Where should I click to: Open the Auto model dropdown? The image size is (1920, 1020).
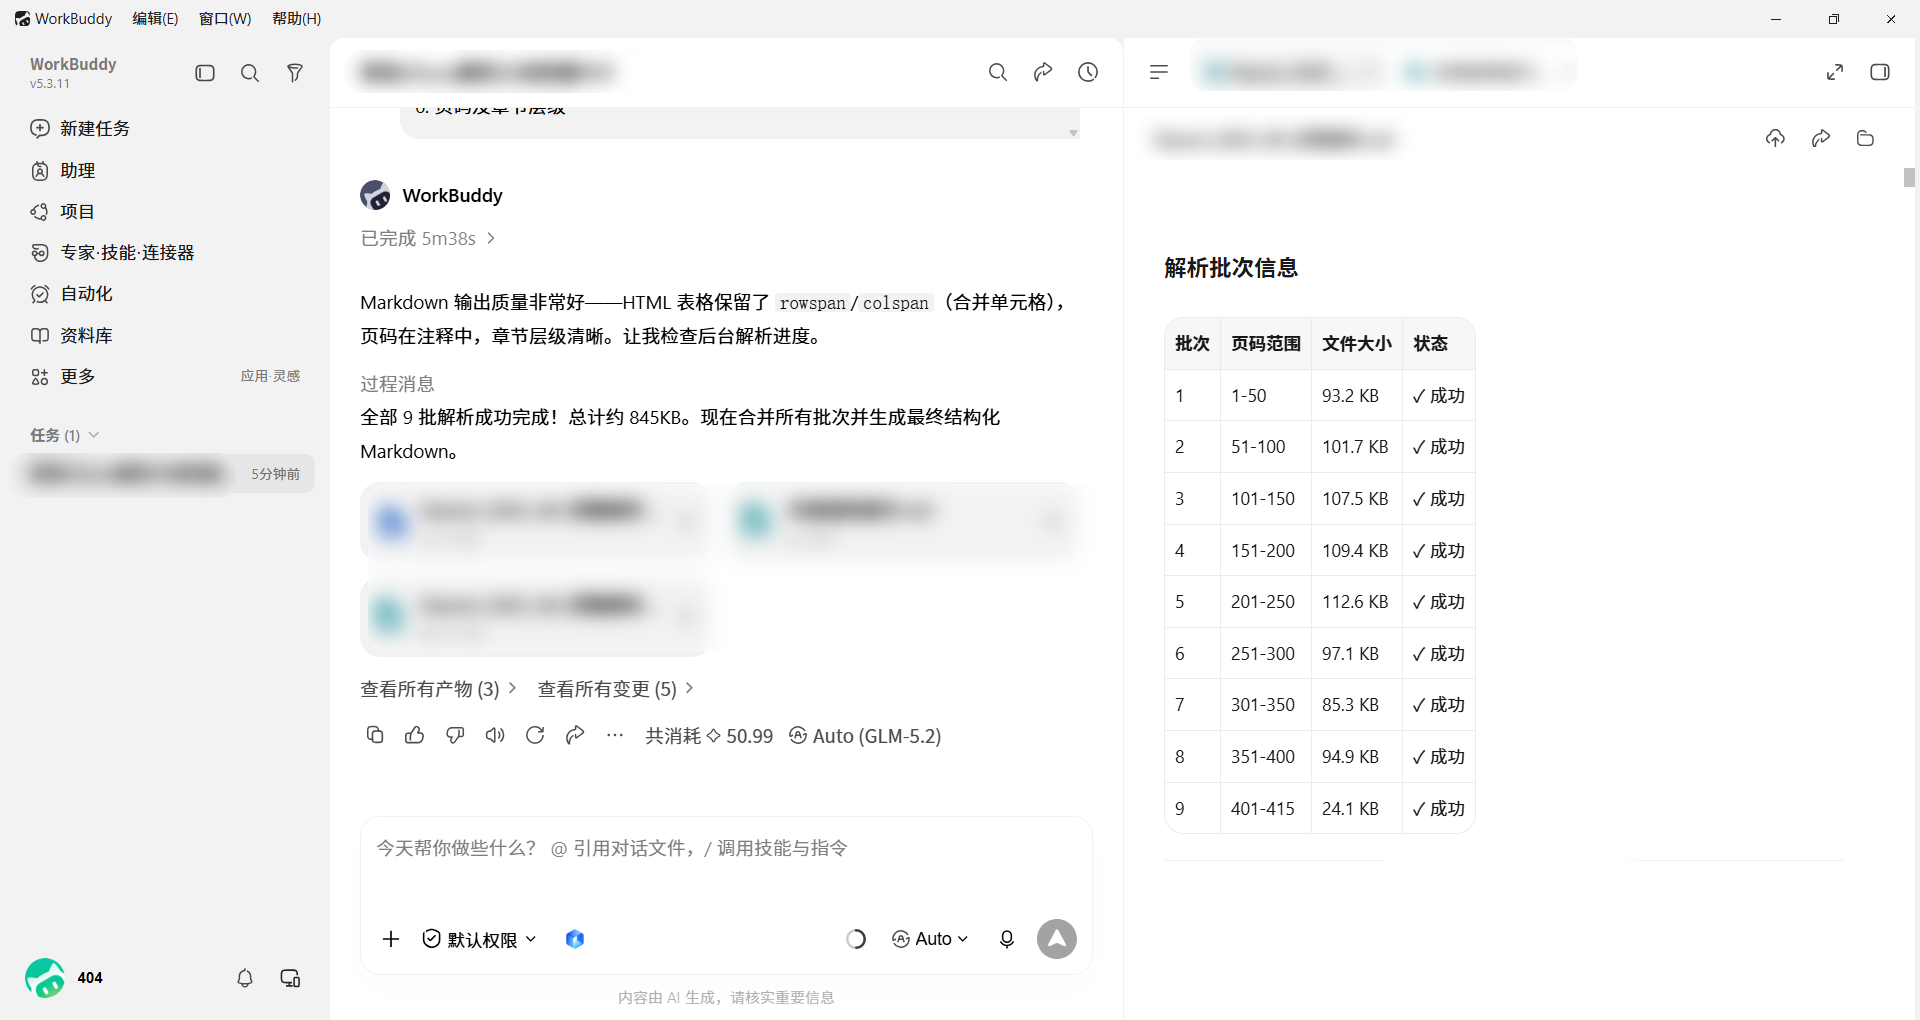pyautogui.click(x=930, y=939)
